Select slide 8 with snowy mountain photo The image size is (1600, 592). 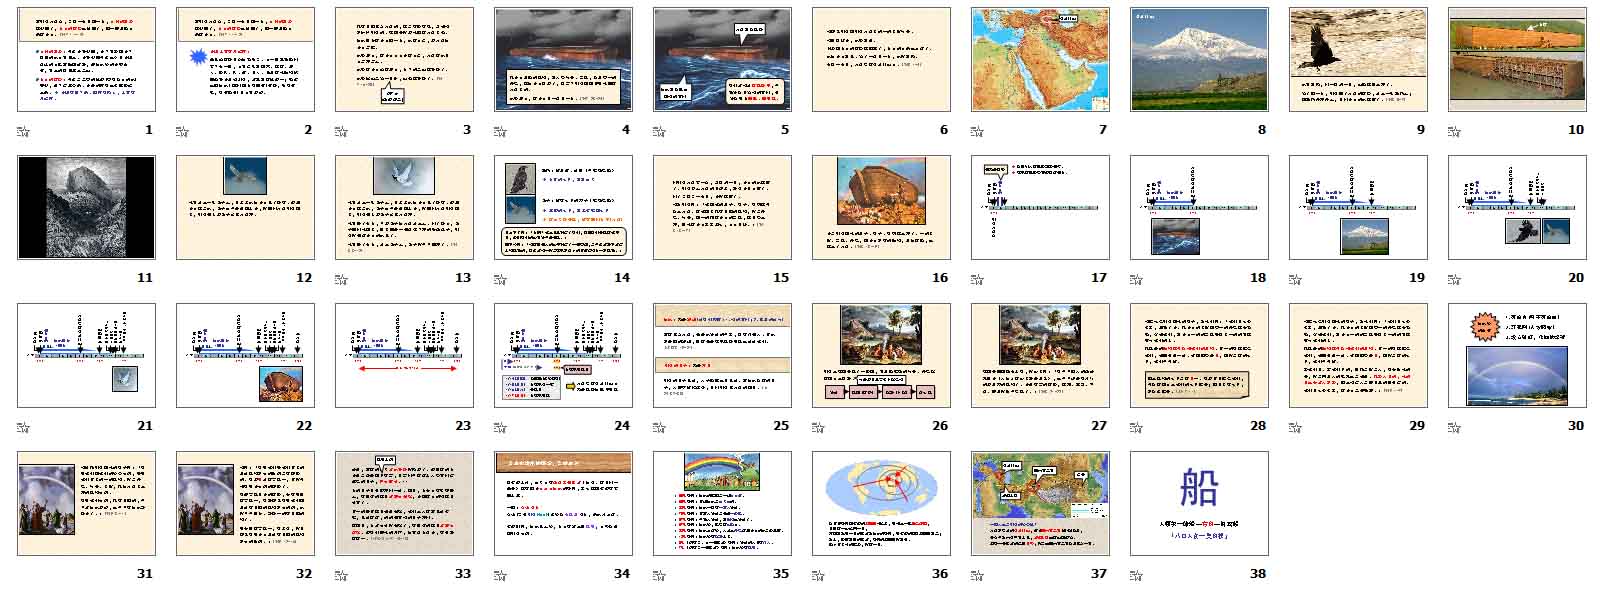tap(1199, 59)
